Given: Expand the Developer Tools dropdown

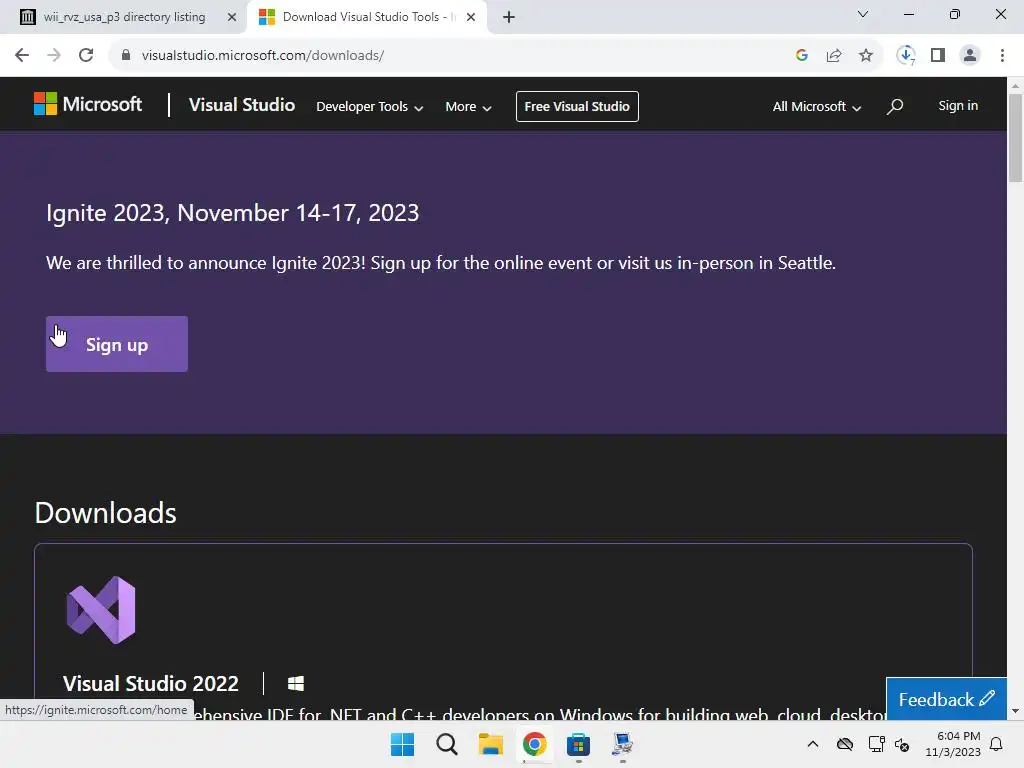Looking at the screenshot, I should [x=370, y=106].
